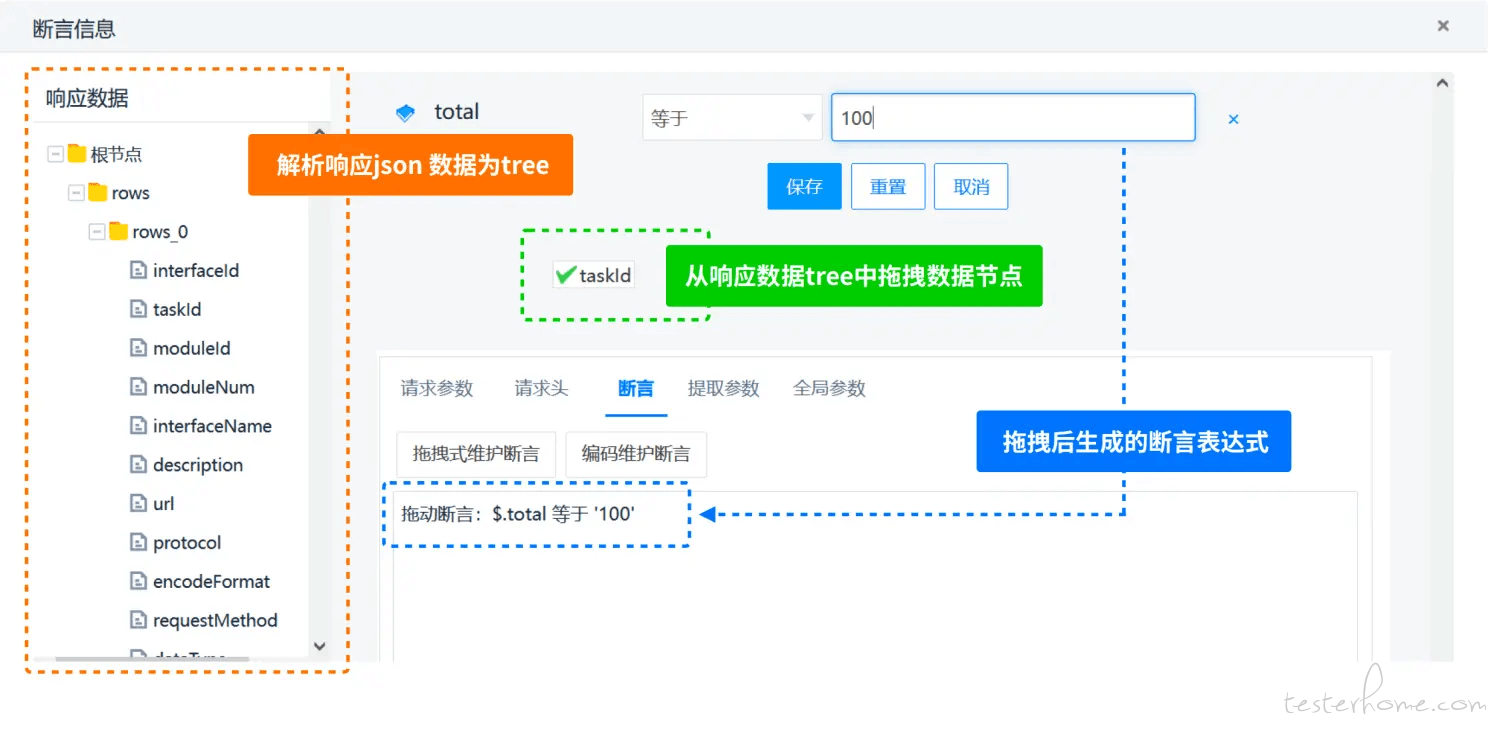This screenshot has height=734, width=1488.
Task: Collapse the rows folder node
Action: pos(76,193)
